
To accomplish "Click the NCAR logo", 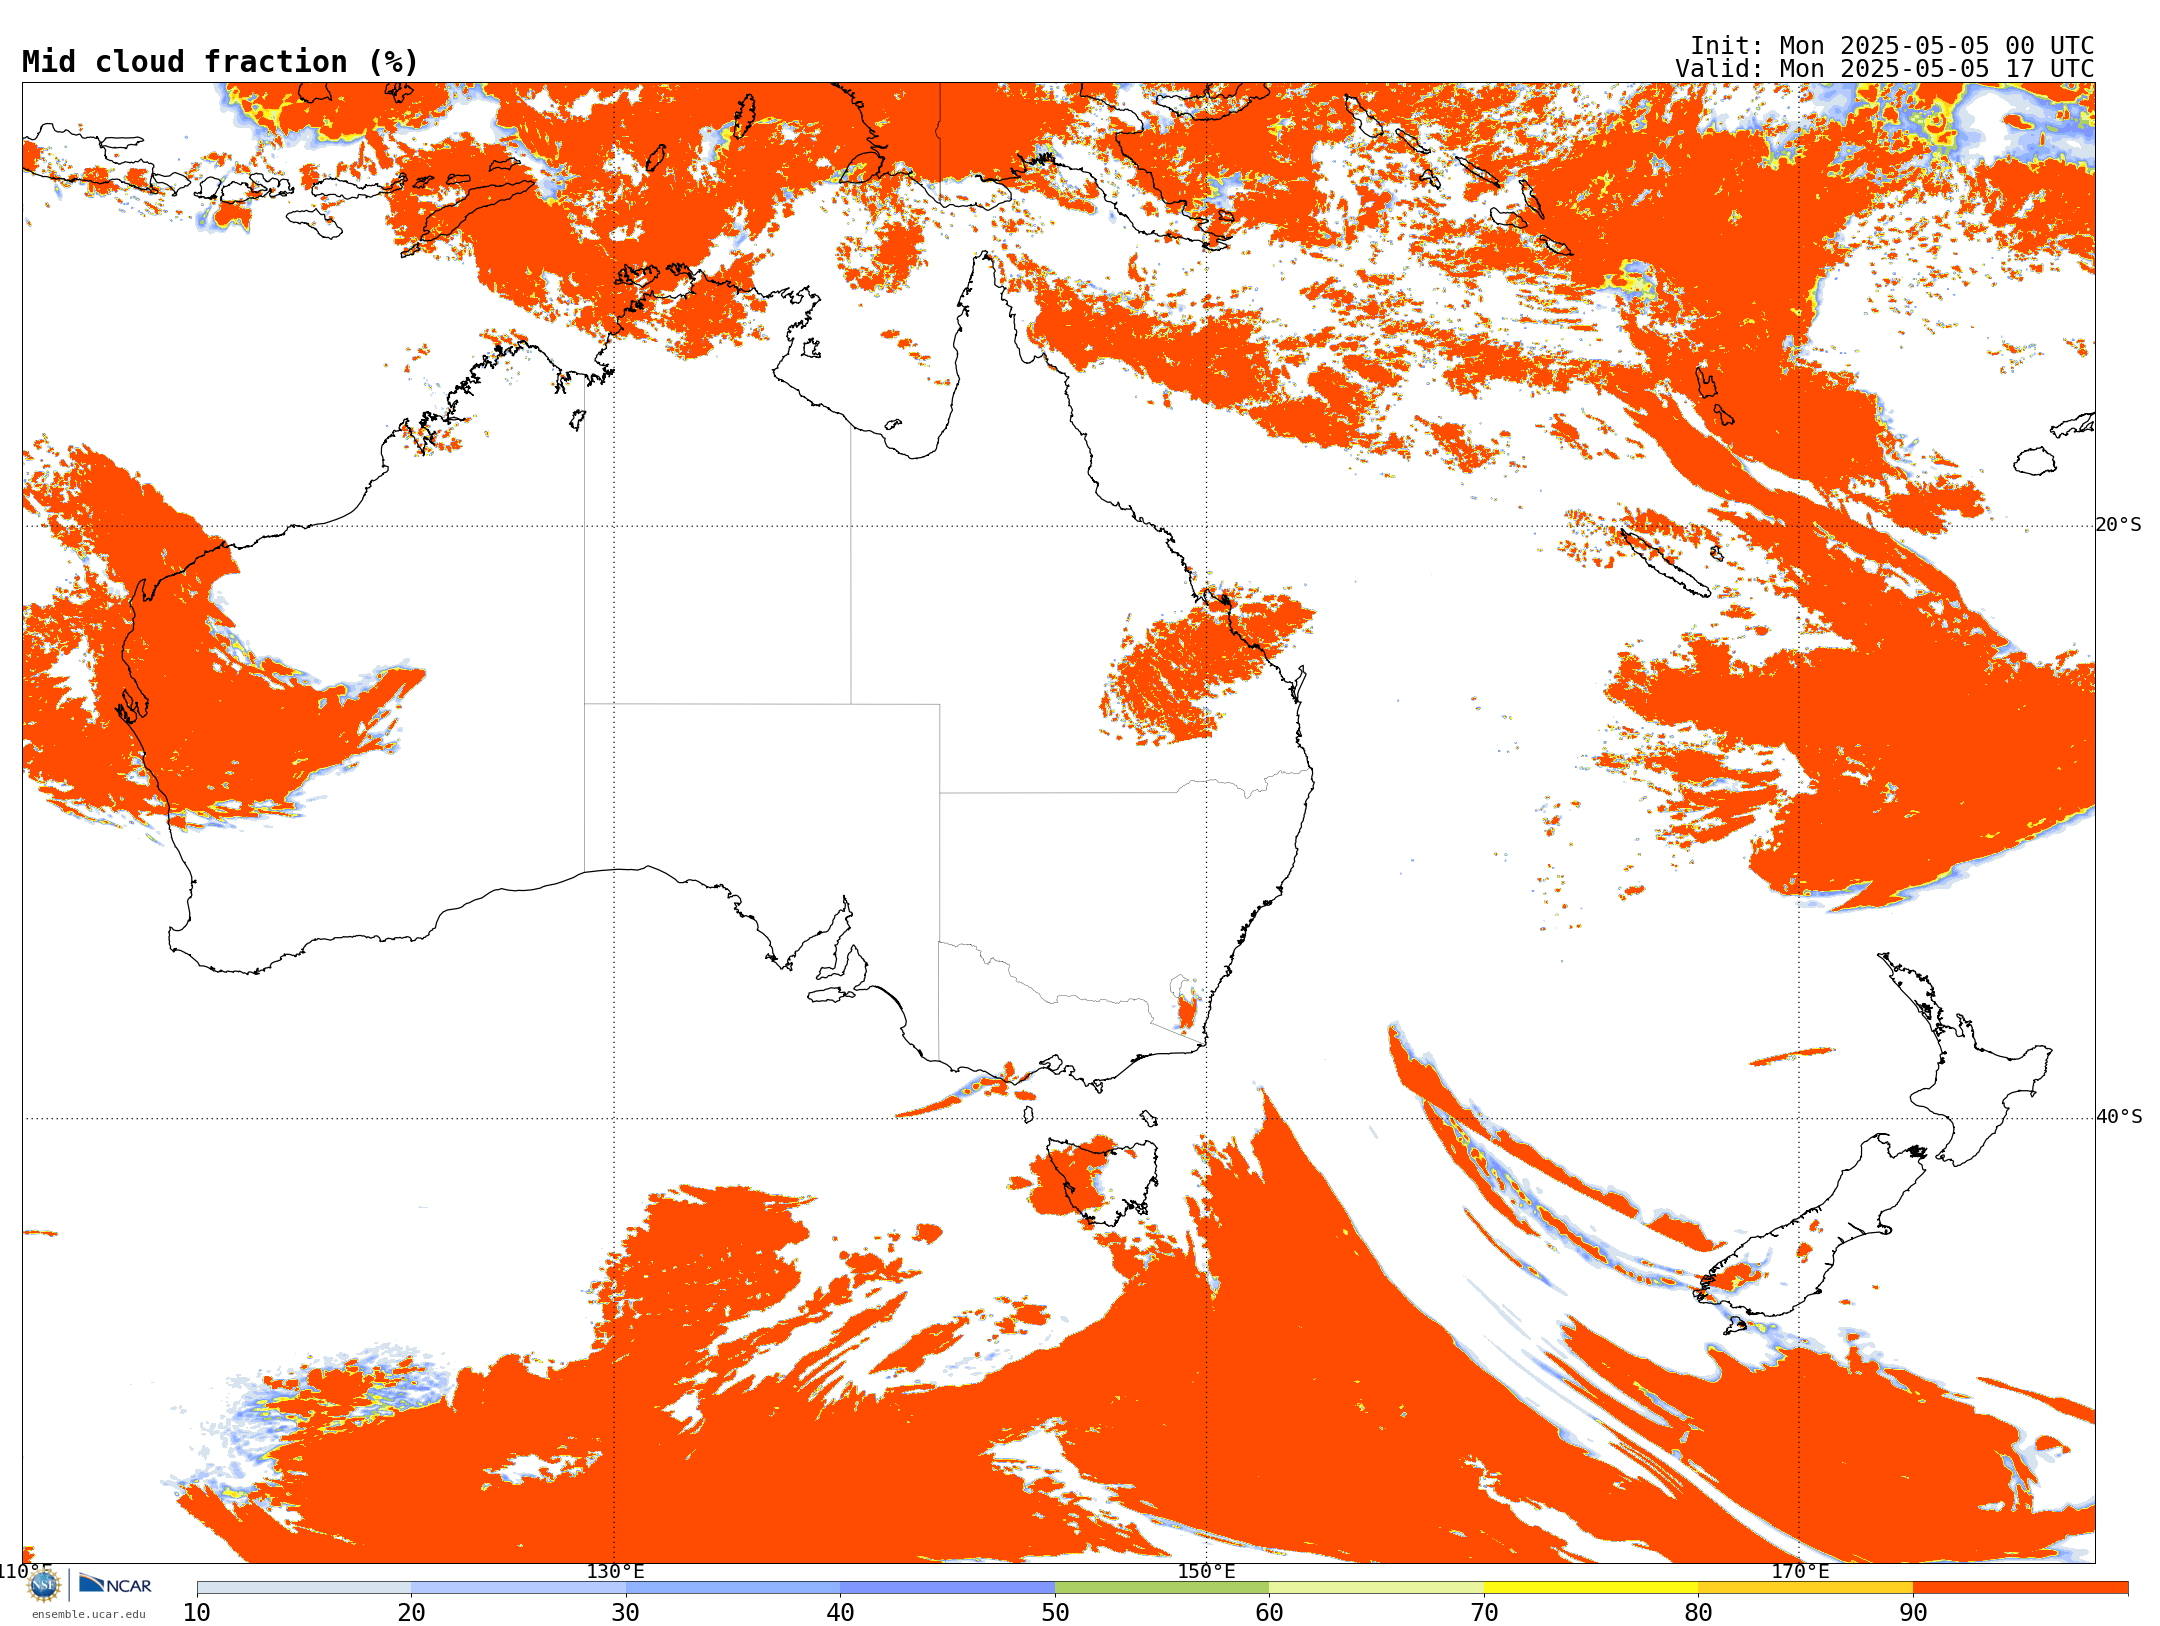I will point(115,1584).
